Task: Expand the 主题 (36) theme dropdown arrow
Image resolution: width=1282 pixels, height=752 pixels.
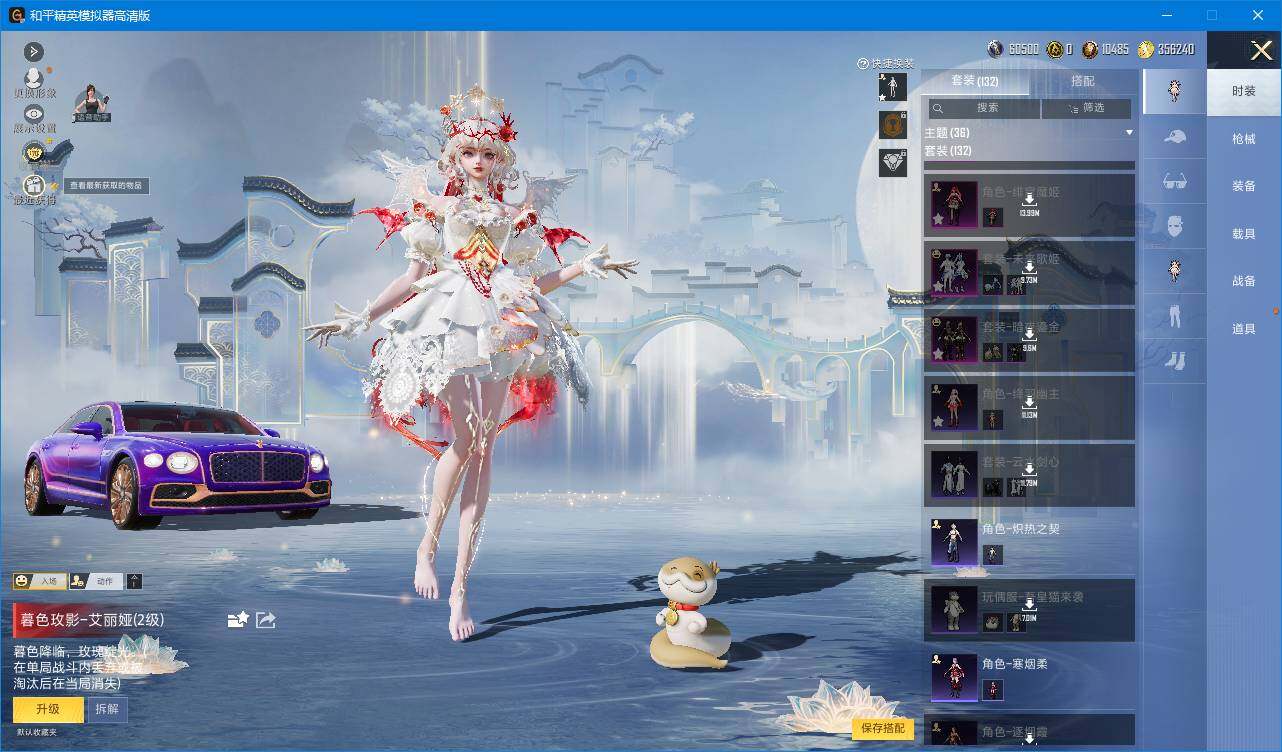Action: click(1129, 133)
